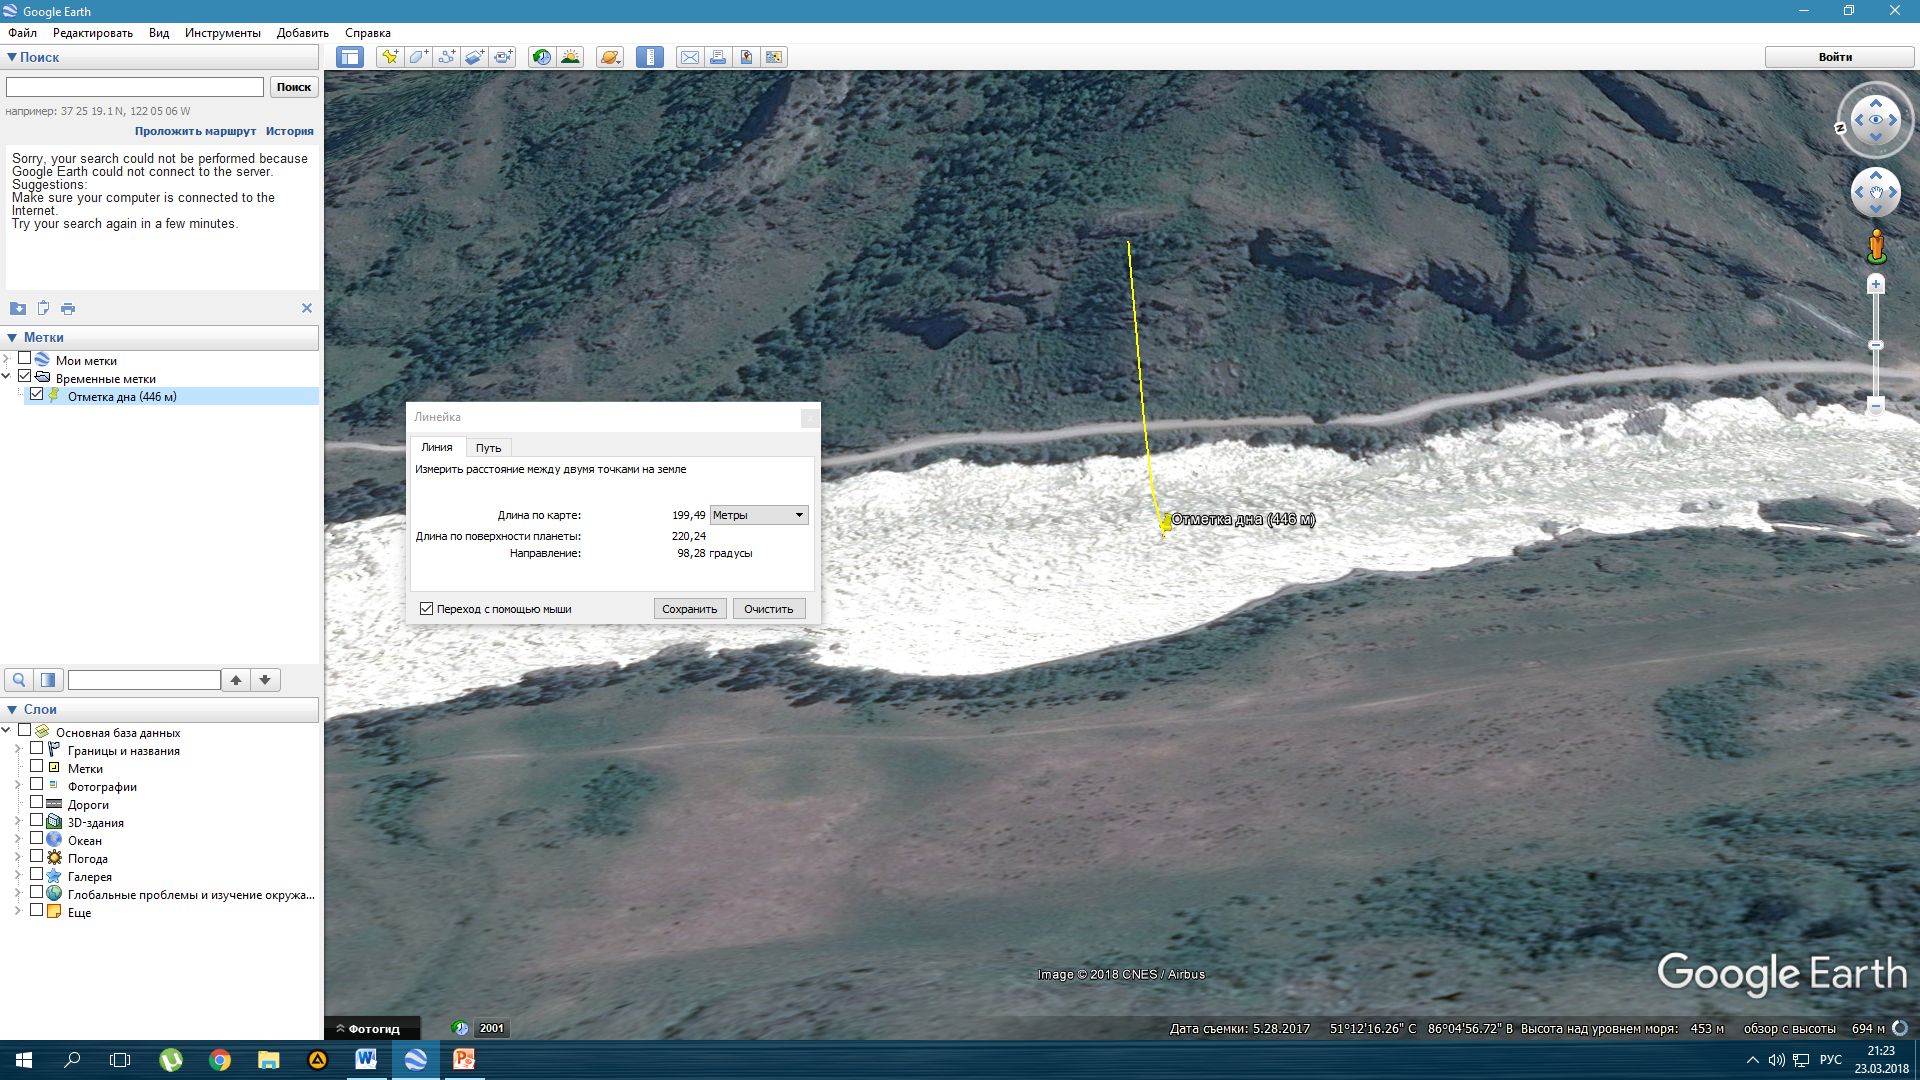
Task: Toggle Мои метки checkbox
Action: pyautogui.click(x=25, y=358)
